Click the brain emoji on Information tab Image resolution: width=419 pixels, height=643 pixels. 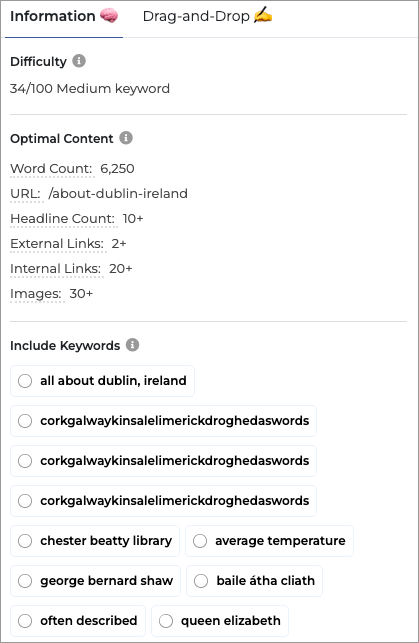coord(109,16)
